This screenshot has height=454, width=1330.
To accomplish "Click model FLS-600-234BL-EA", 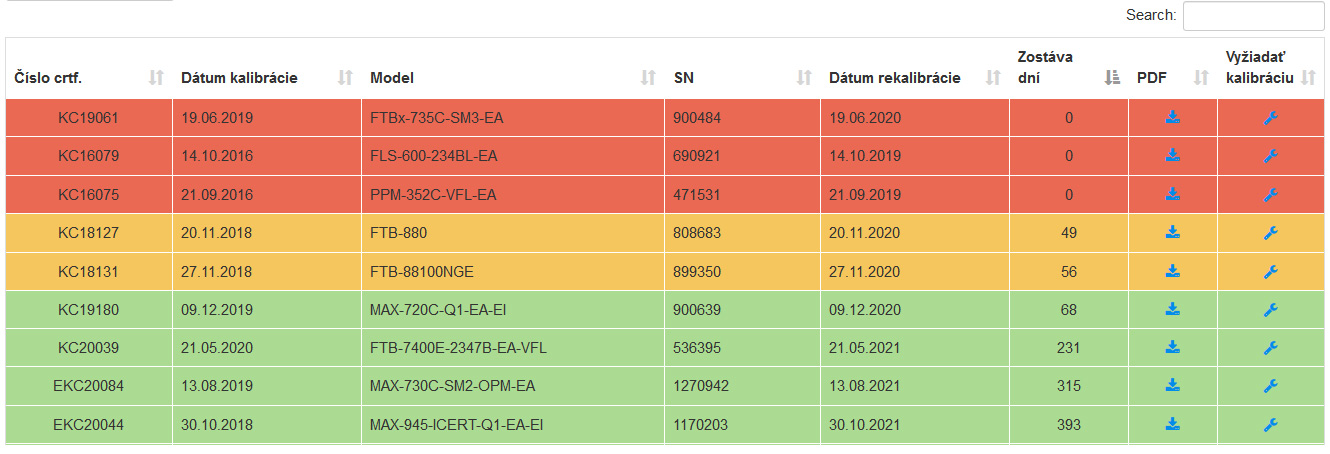I will click(435, 156).
